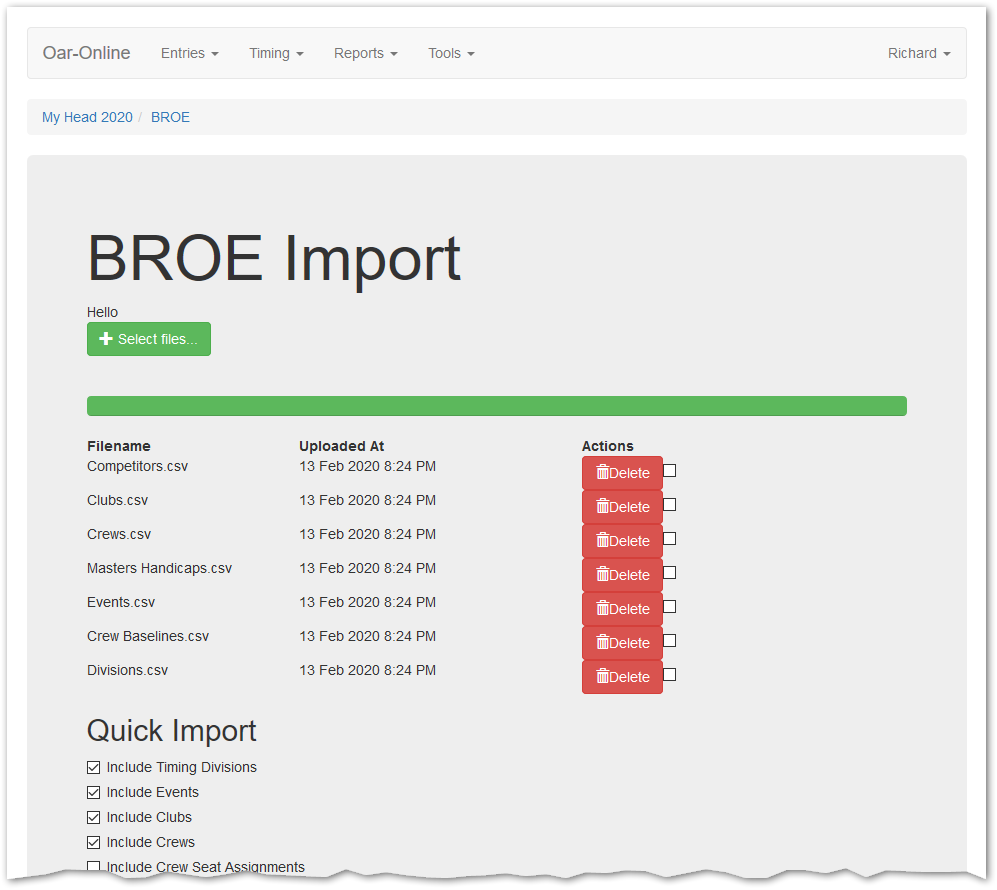Click trash icon for Clubs.csv

coord(602,507)
